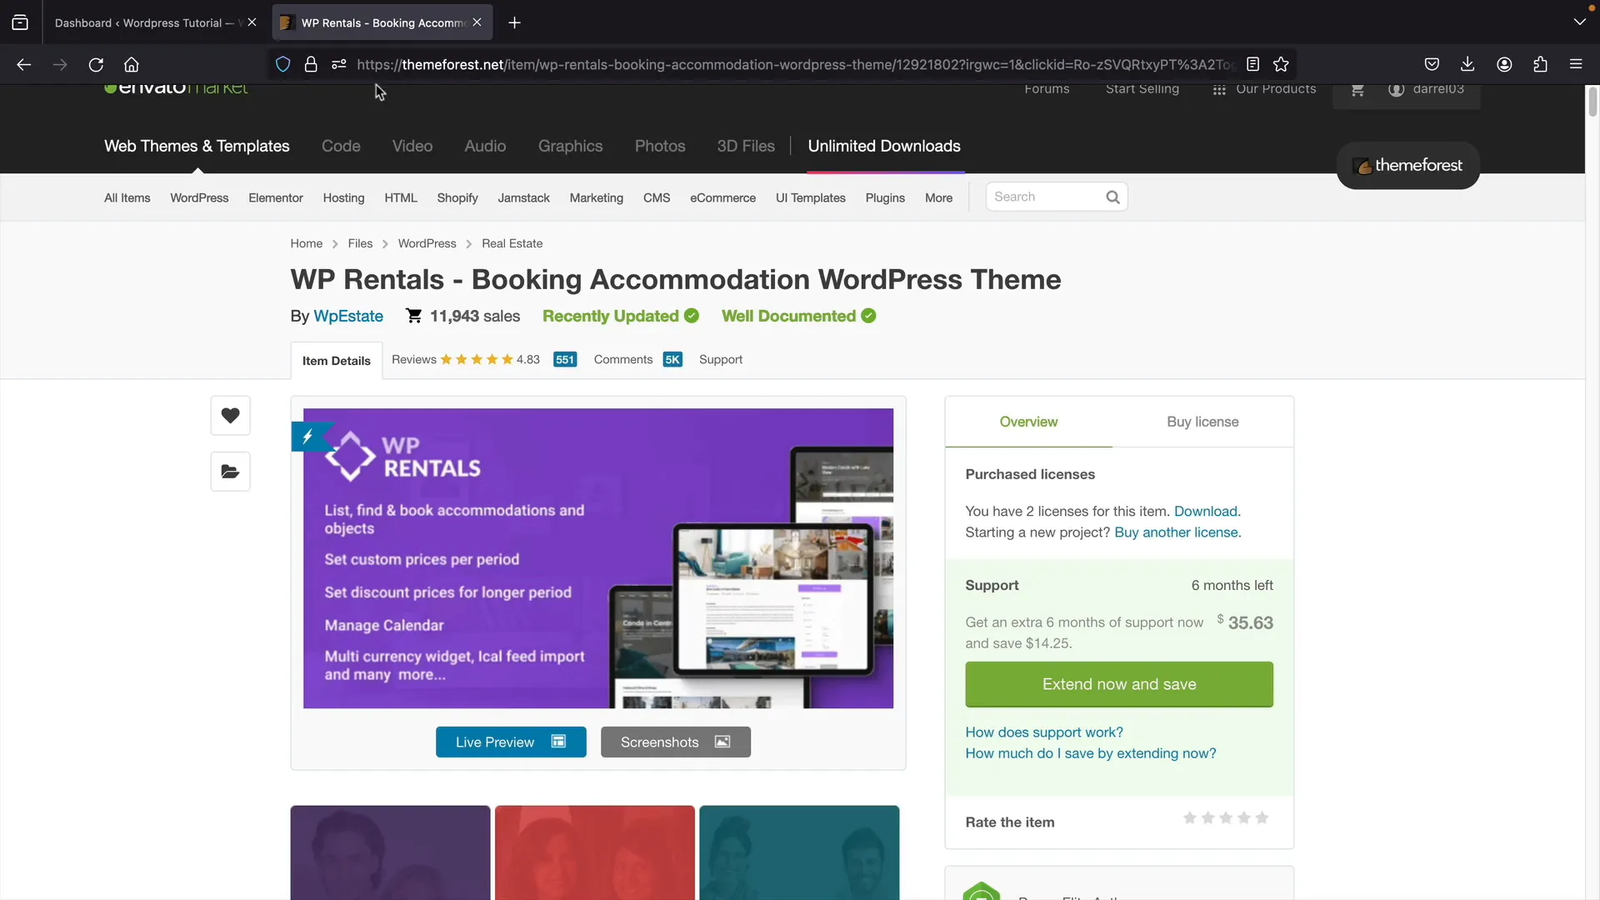Select the Overview tab
Image resolution: width=1600 pixels, height=900 pixels.
click(1029, 422)
